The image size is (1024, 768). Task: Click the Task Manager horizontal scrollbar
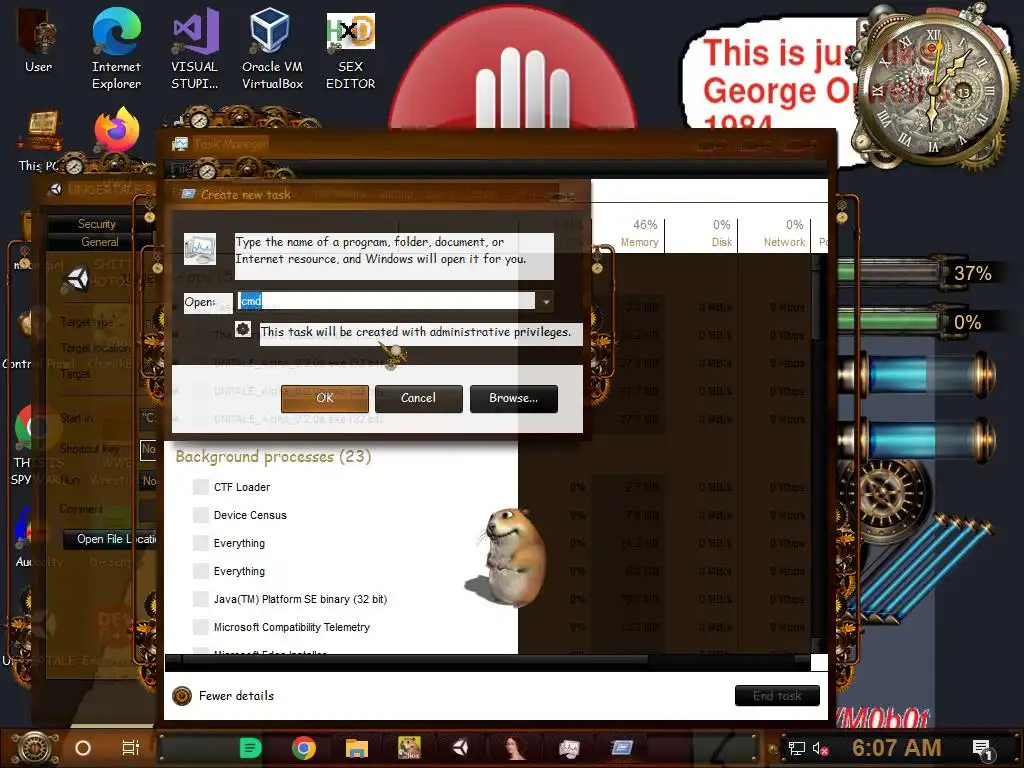tap(415, 660)
